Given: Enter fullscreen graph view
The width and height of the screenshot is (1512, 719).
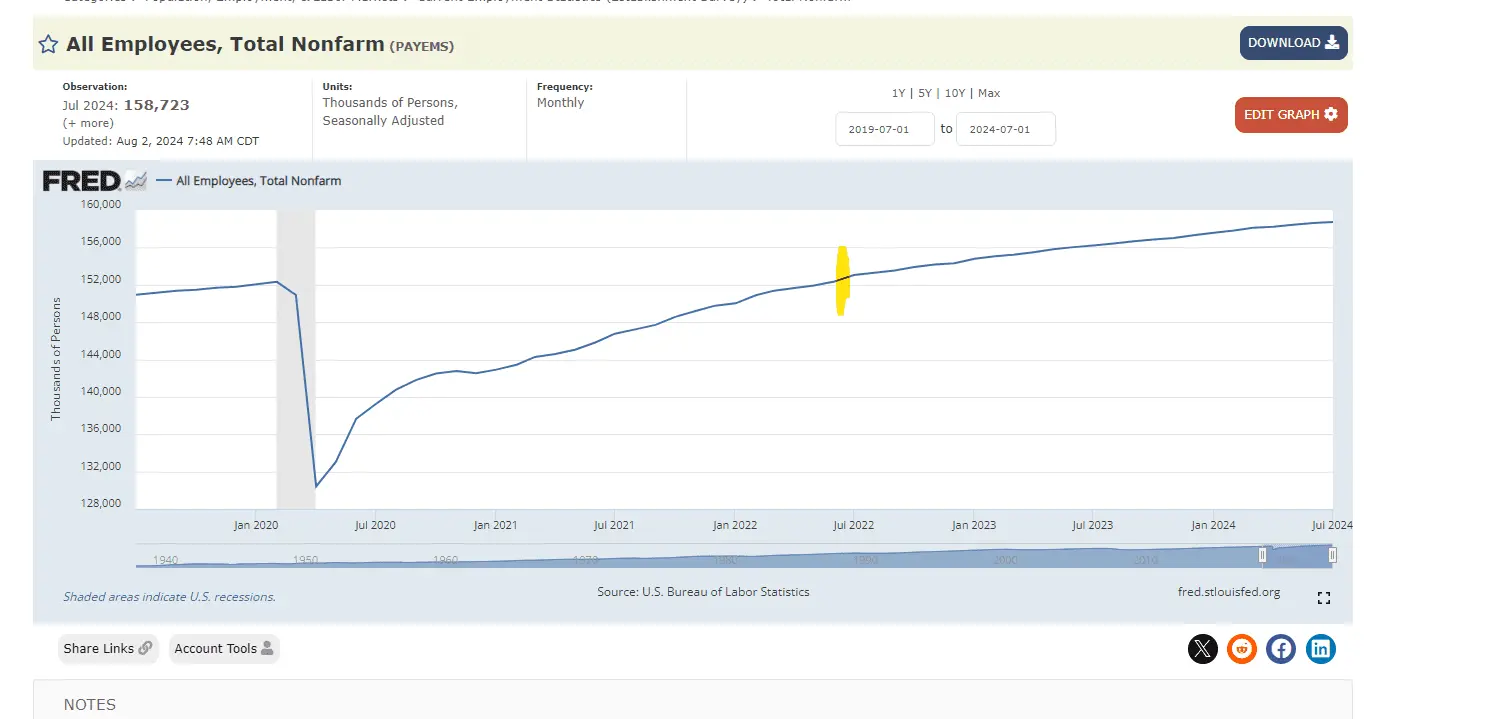Looking at the screenshot, I should pos(1324,598).
